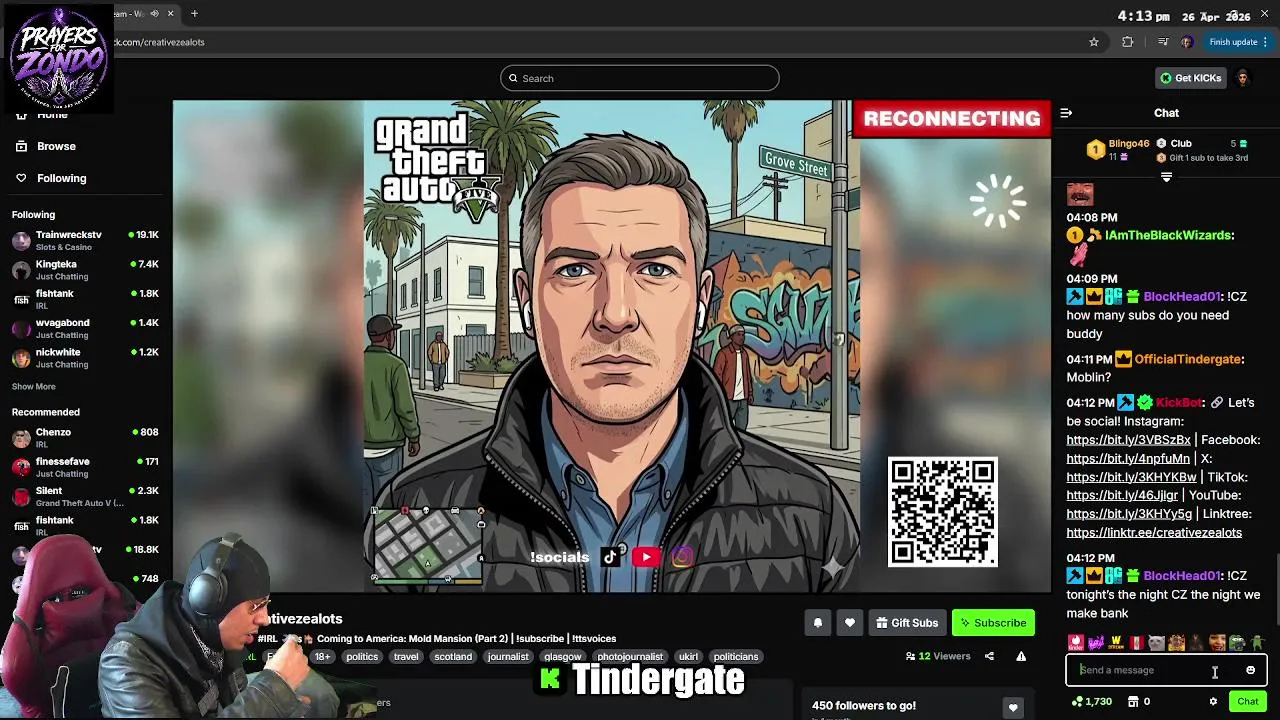Open wvagabond channel in sidebar
The height and width of the screenshot is (720, 1280).
[86, 328]
